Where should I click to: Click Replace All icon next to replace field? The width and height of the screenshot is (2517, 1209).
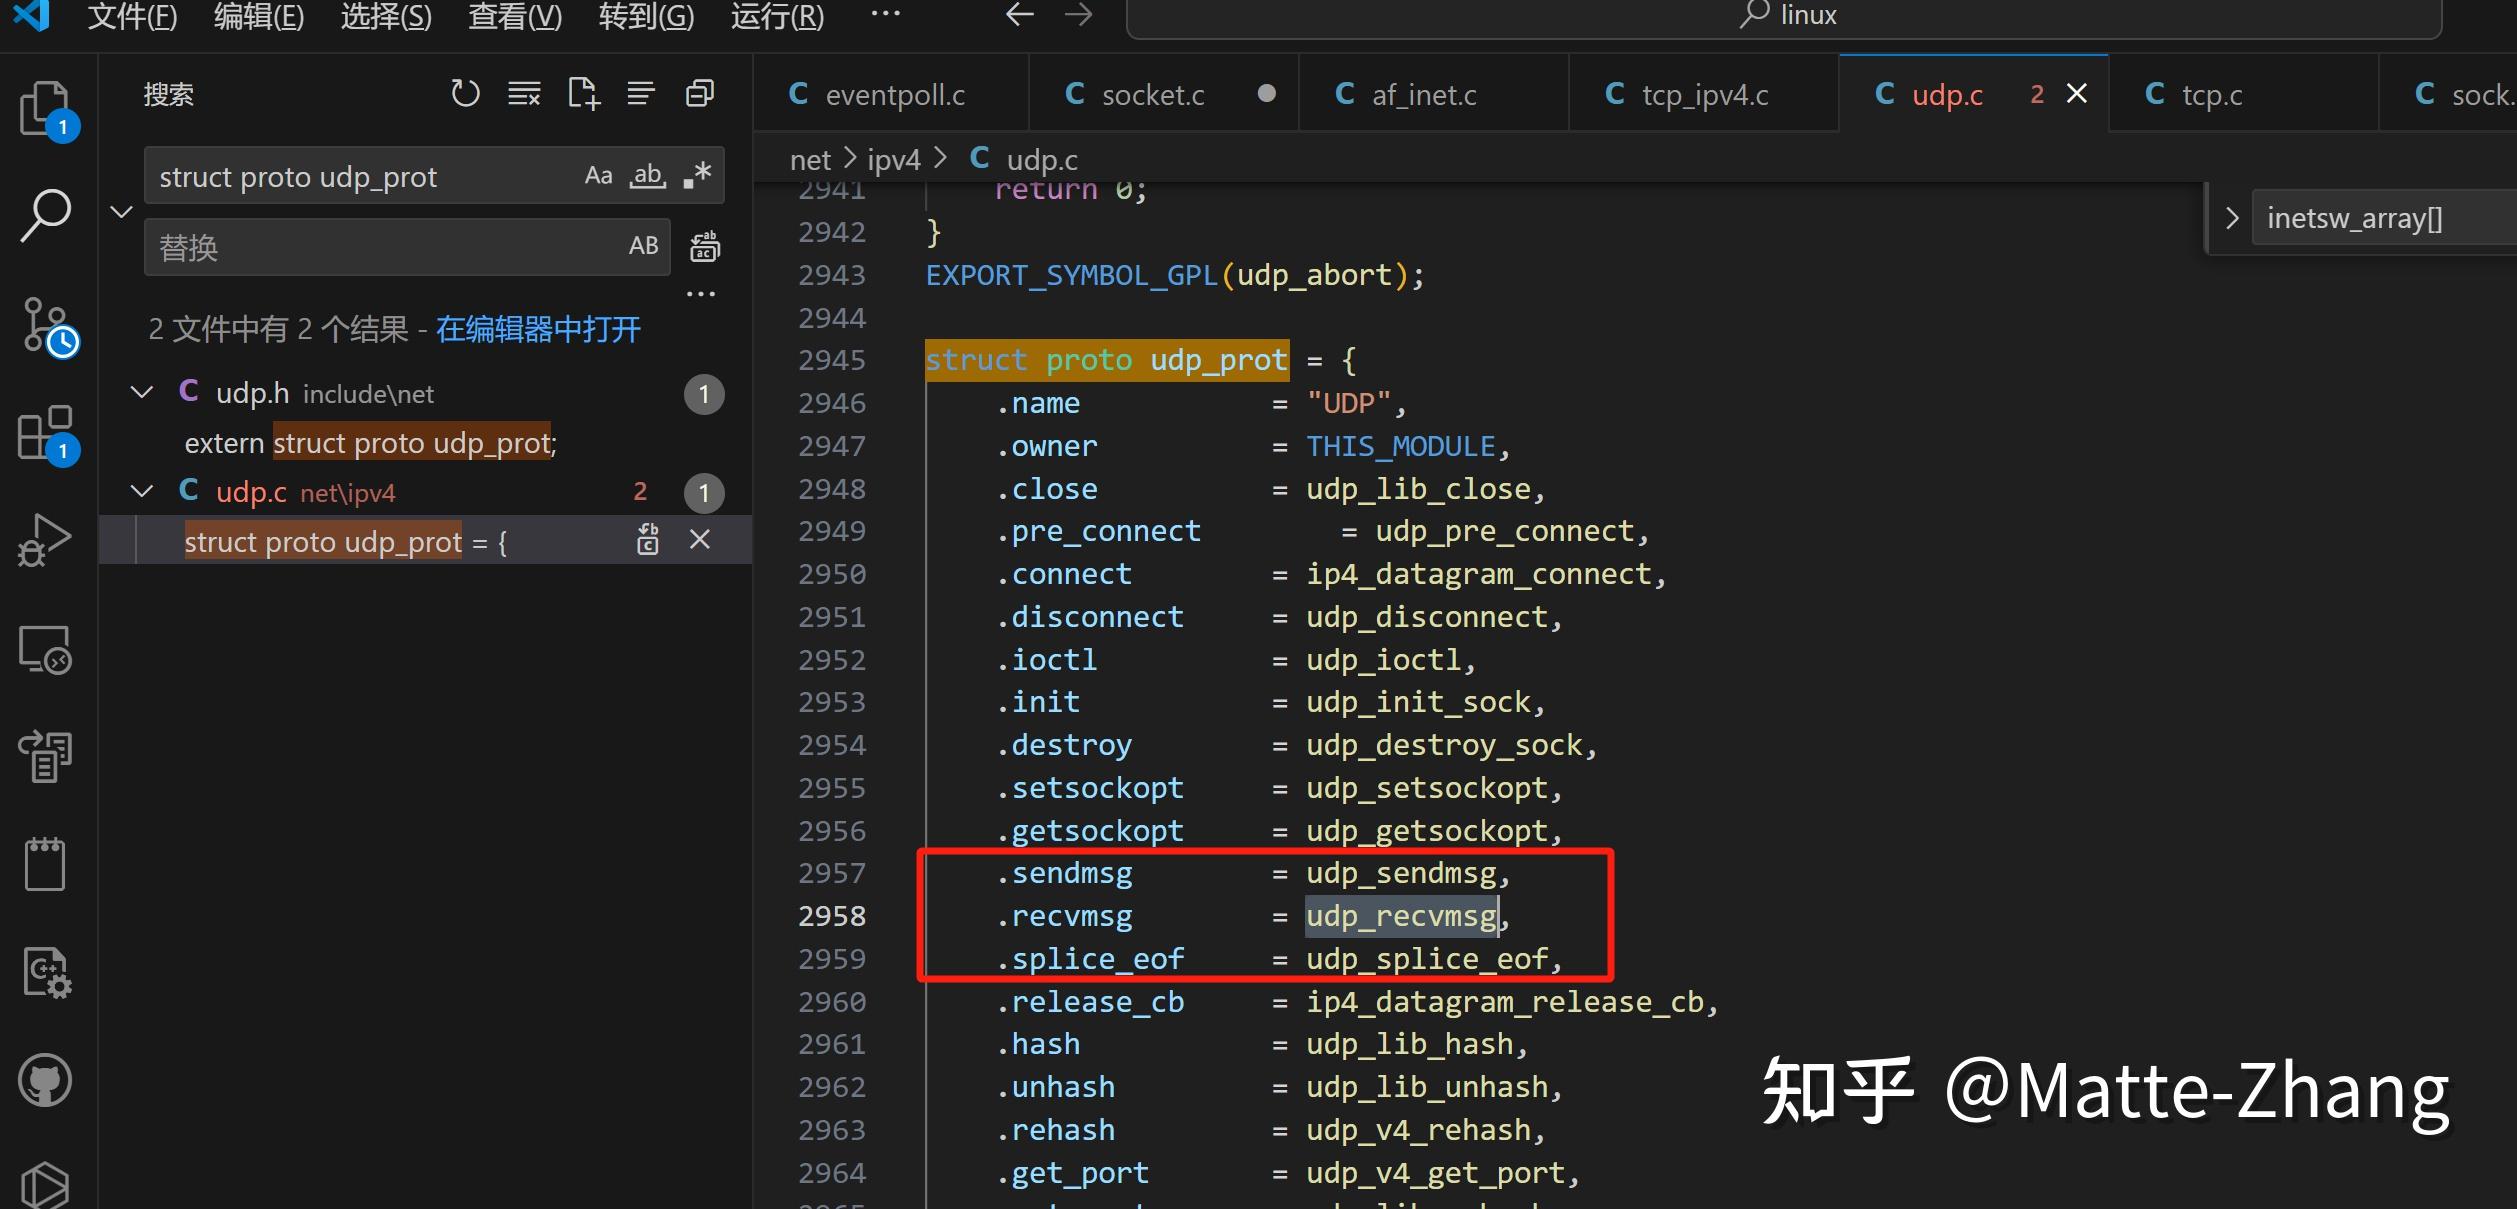(x=705, y=246)
